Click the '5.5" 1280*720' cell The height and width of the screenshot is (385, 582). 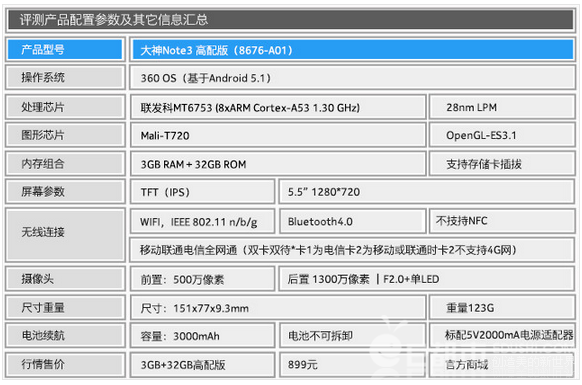427,192
